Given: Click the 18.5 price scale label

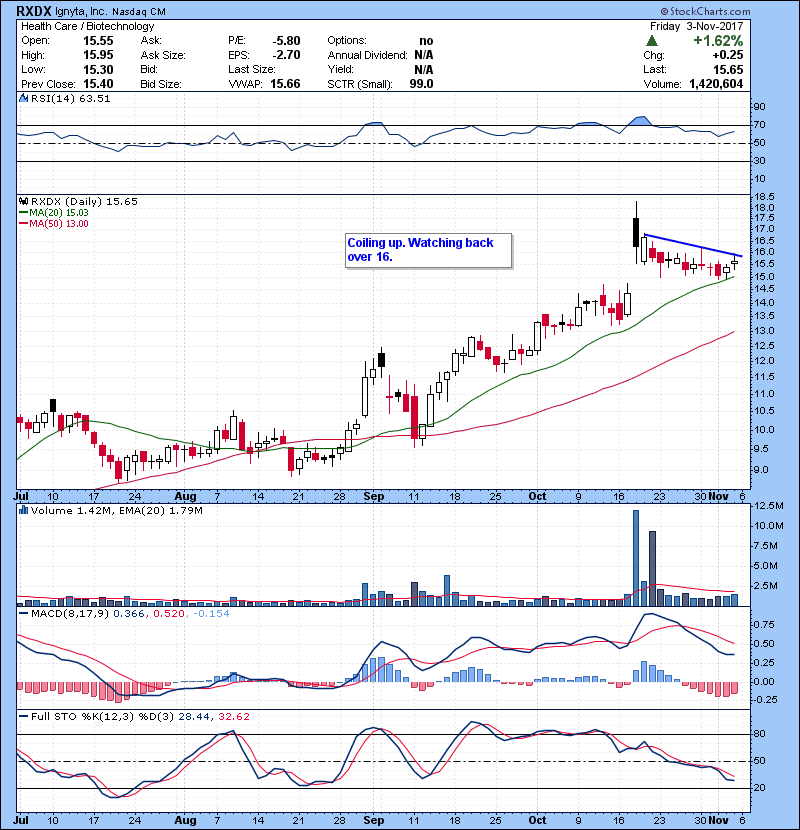Looking at the screenshot, I should tap(763, 196).
